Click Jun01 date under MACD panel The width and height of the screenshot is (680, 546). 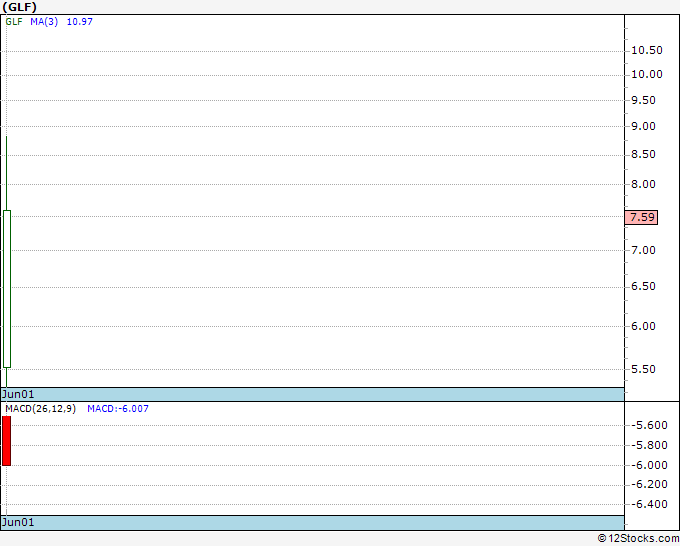coord(18,522)
